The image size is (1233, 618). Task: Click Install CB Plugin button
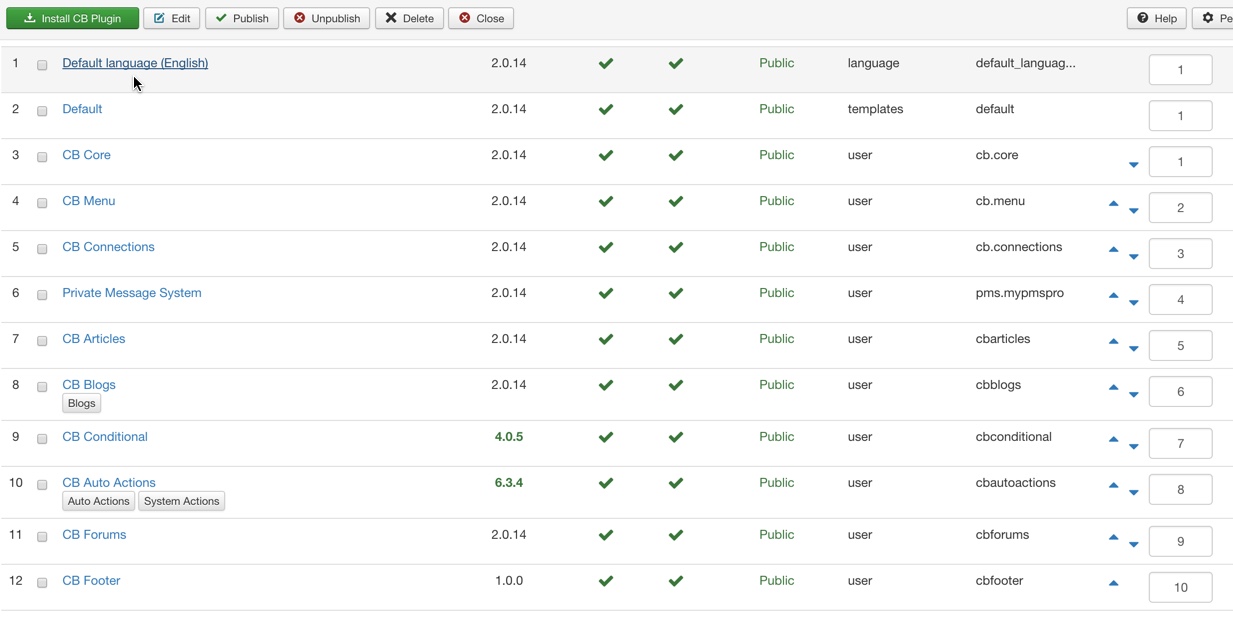(x=72, y=18)
